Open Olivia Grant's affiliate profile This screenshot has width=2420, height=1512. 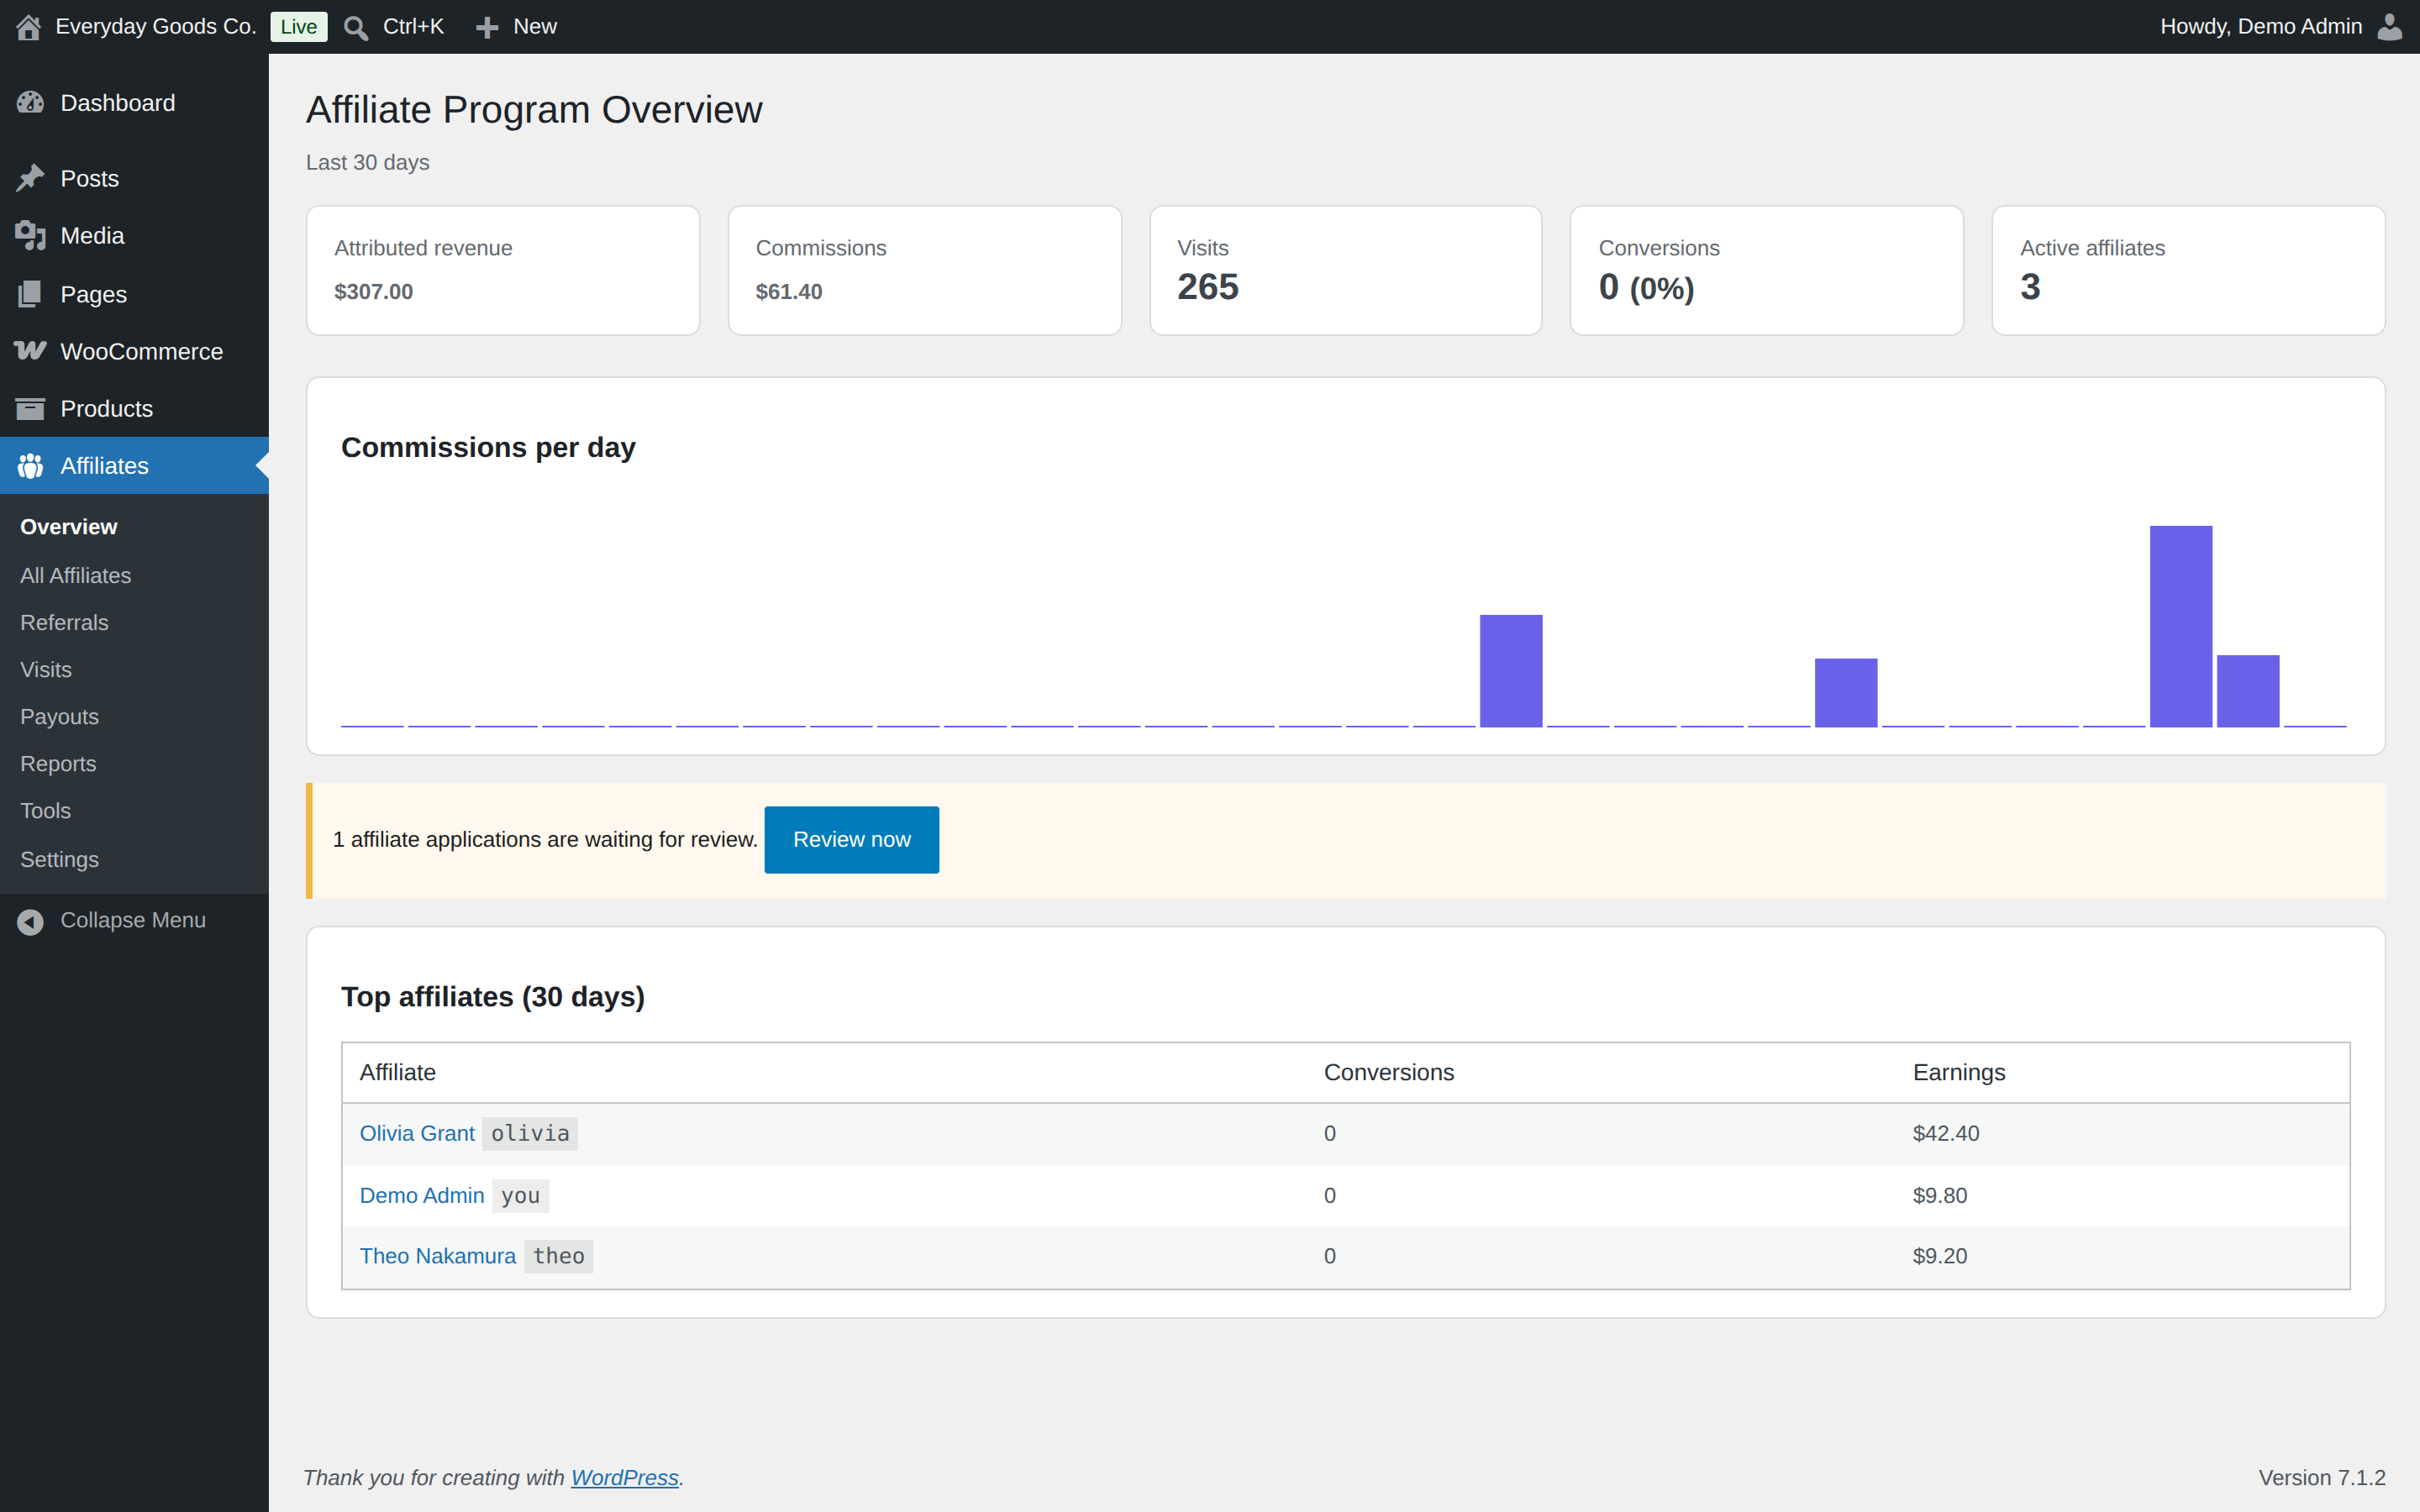pyautogui.click(x=416, y=1133)
